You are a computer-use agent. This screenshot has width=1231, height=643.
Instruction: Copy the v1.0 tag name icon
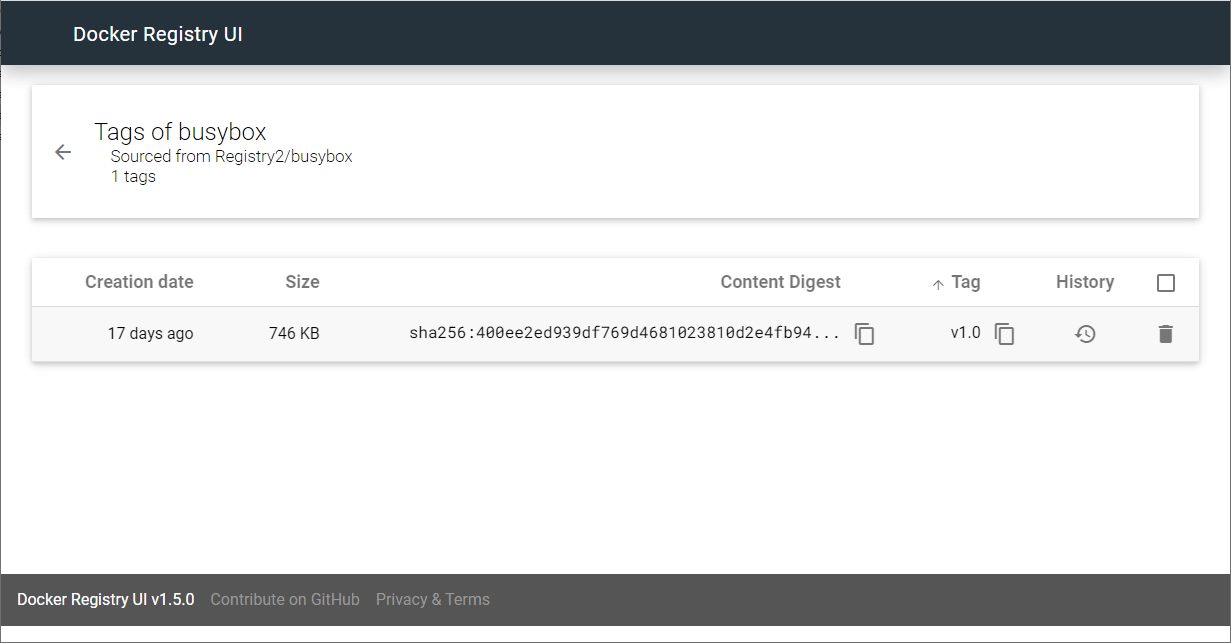[1005, 334]
